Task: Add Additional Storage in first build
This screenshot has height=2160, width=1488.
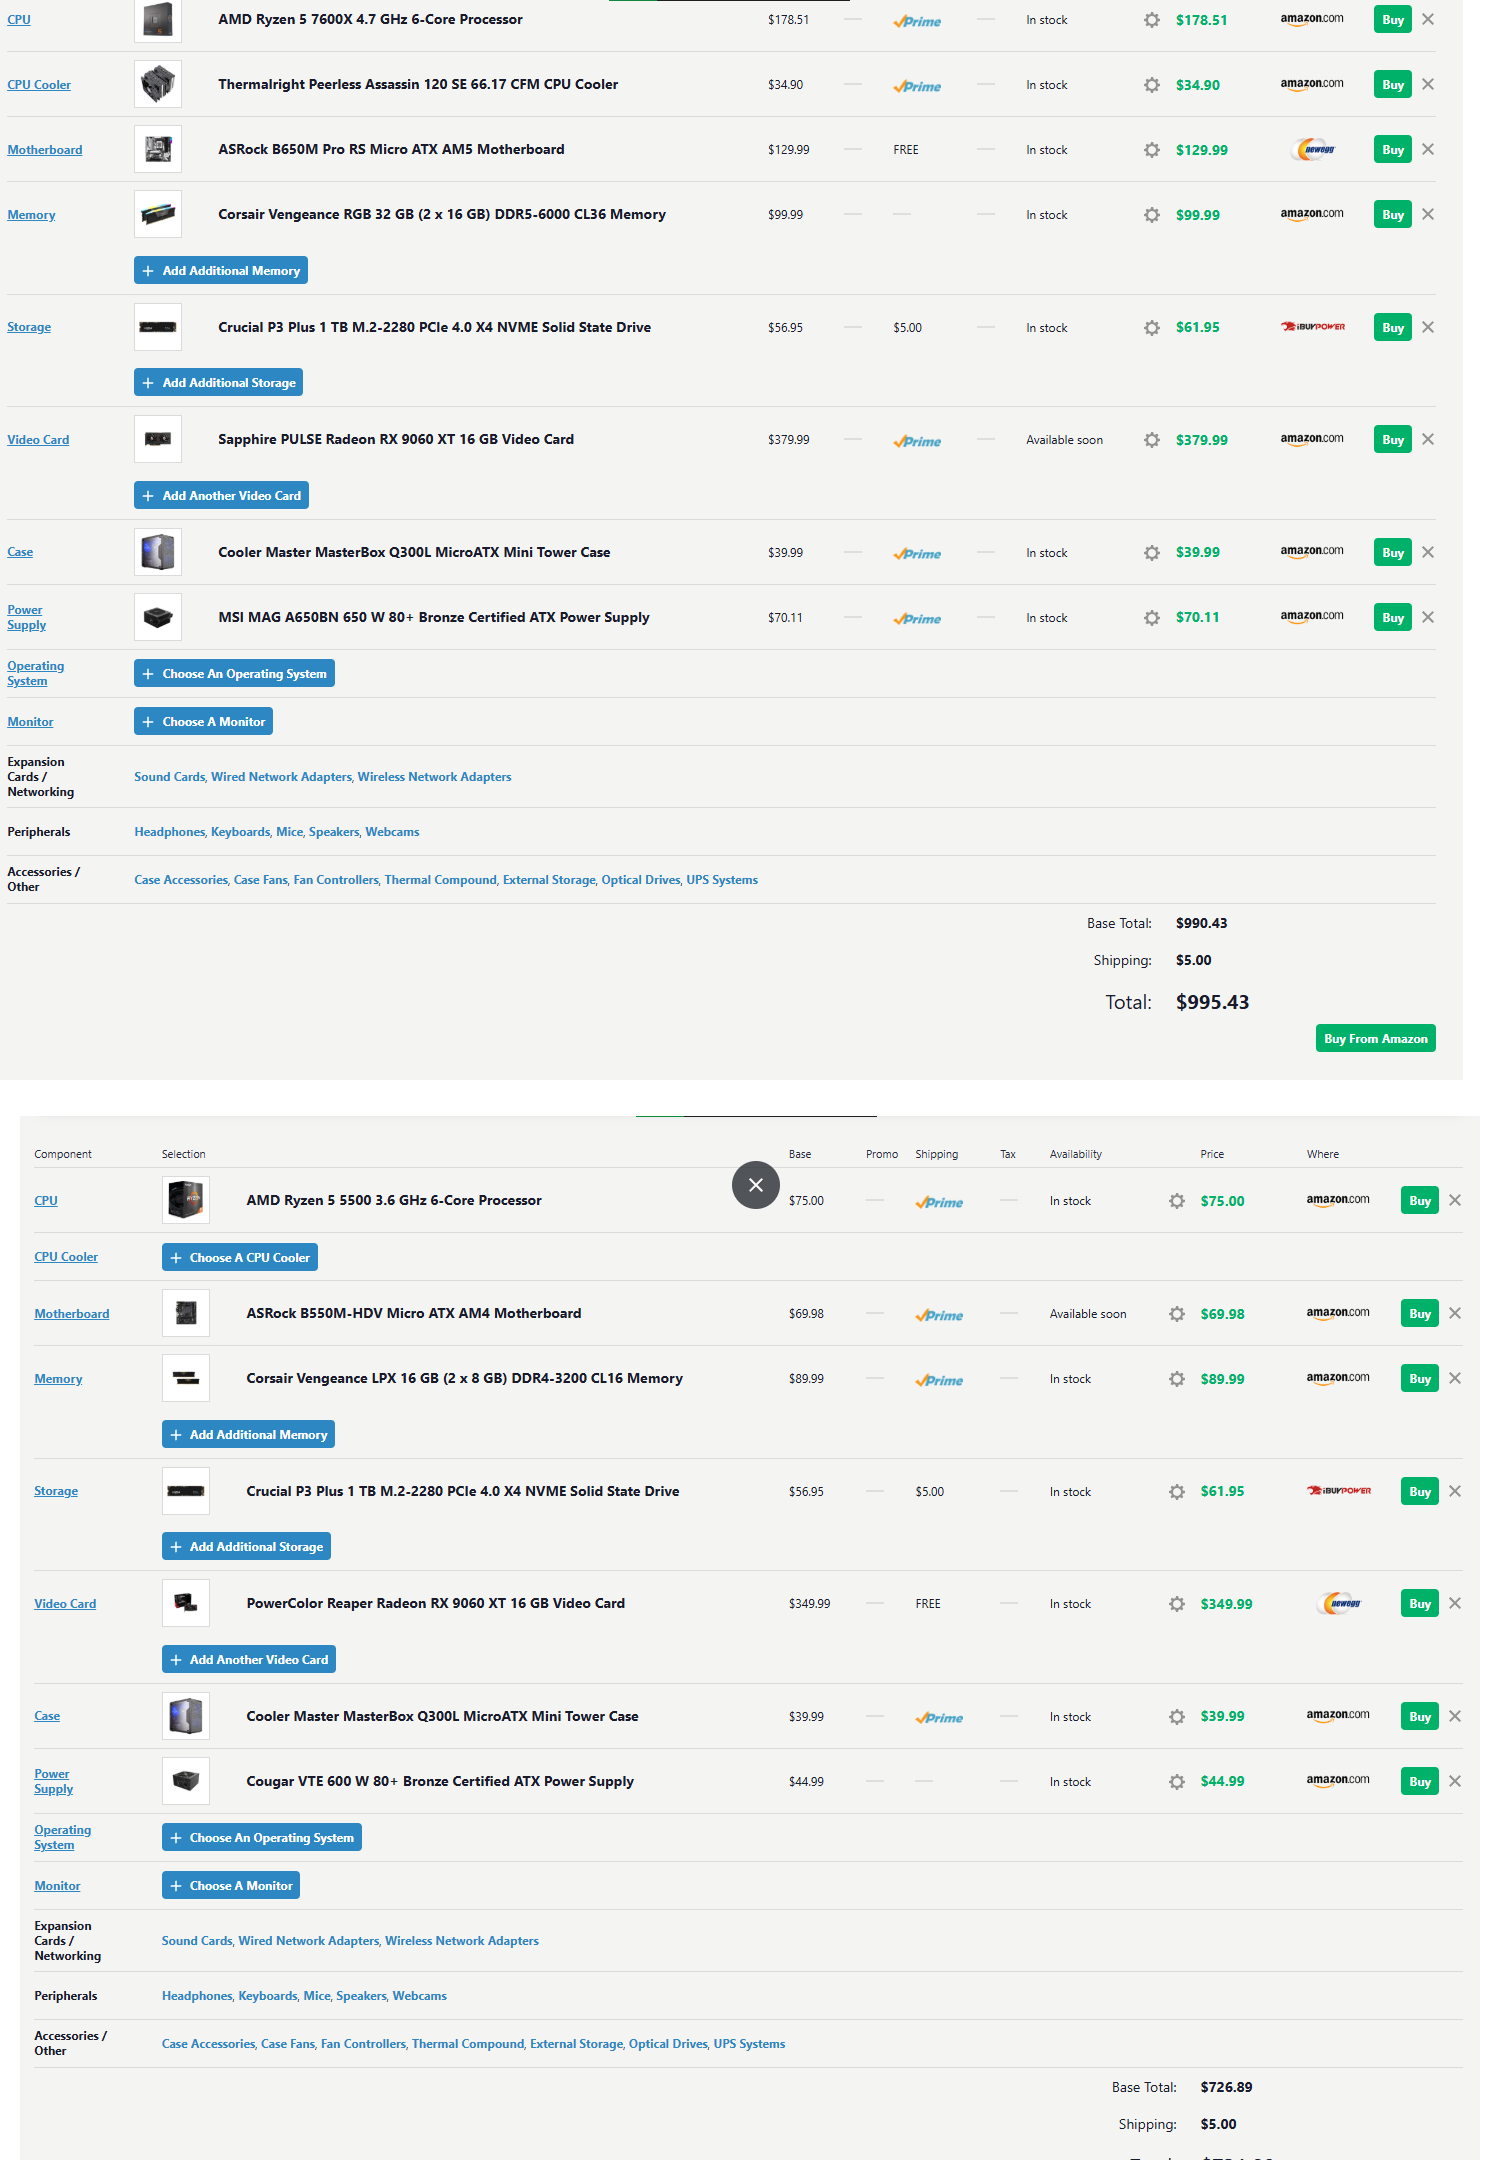Action: tap(219, 383)
